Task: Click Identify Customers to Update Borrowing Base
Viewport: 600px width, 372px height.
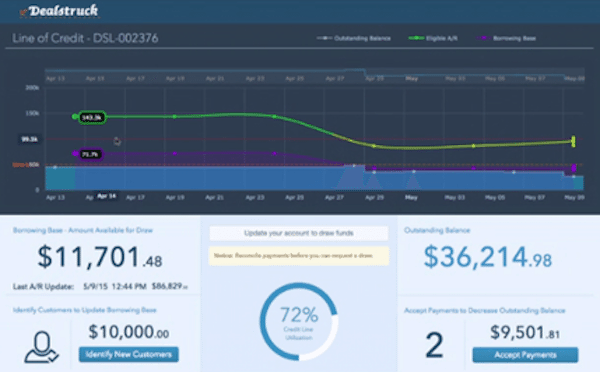Action: (x=85, y=310)
